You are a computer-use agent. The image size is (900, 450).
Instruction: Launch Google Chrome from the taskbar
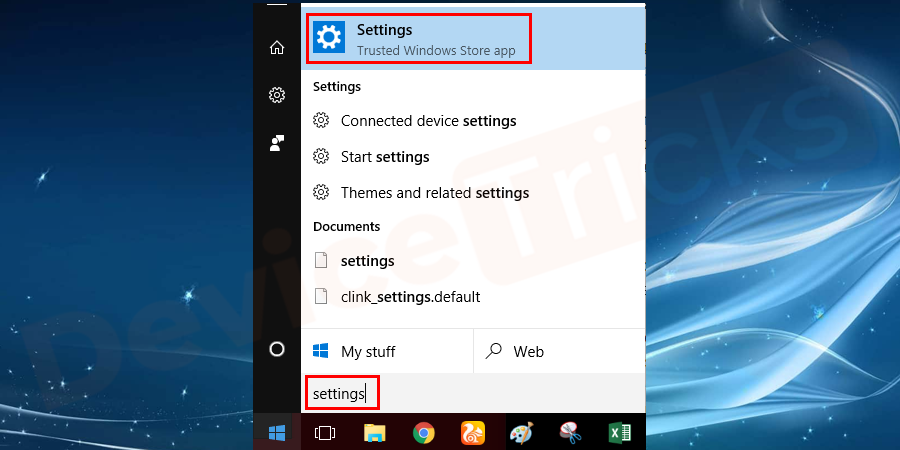tap(424, 432)
